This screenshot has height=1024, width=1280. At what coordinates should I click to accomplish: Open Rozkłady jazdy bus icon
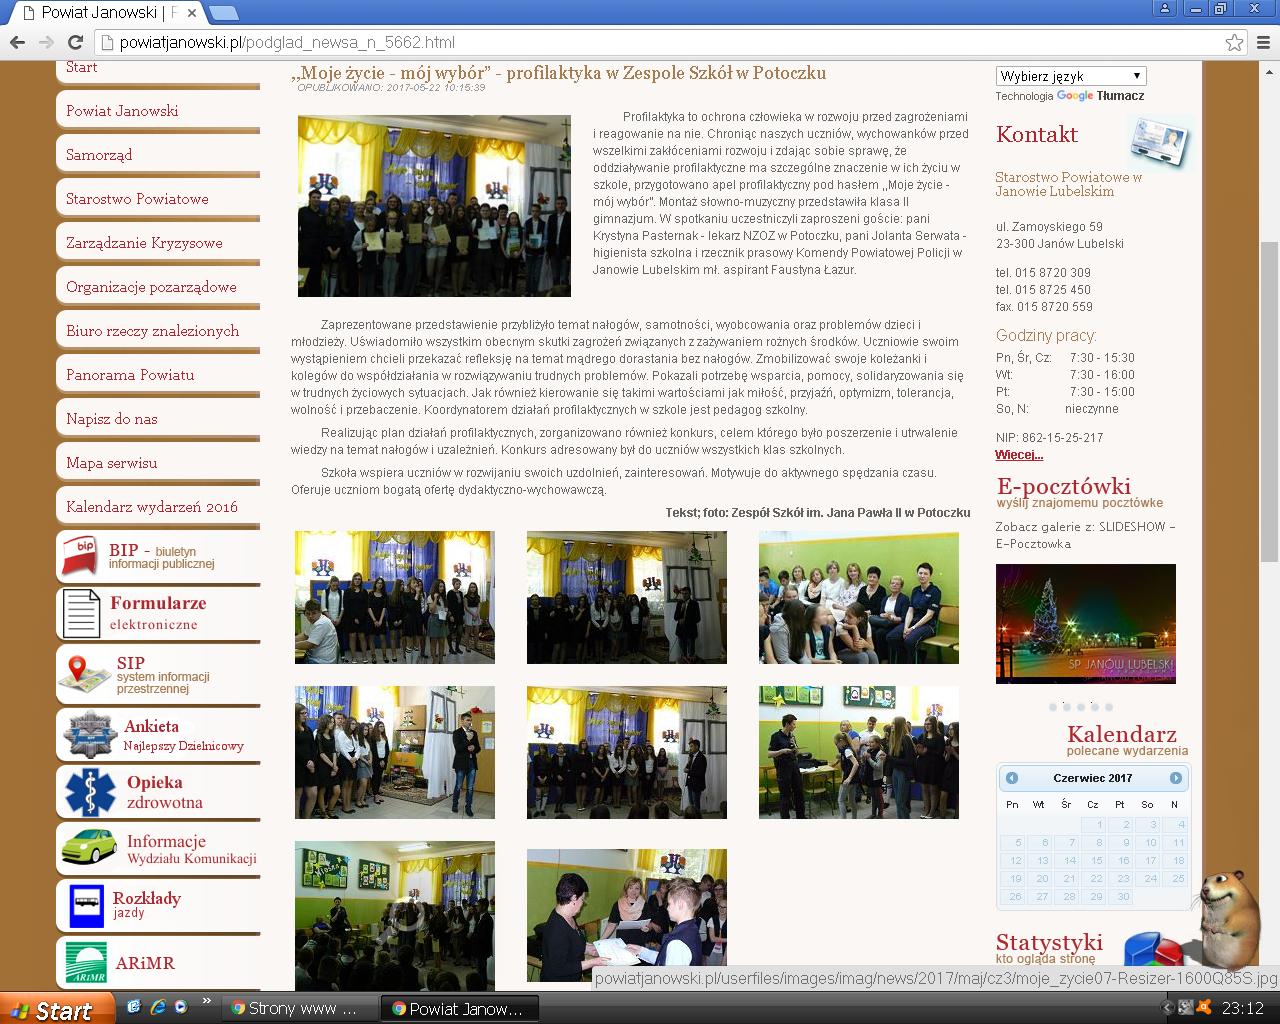coord(86,906)
